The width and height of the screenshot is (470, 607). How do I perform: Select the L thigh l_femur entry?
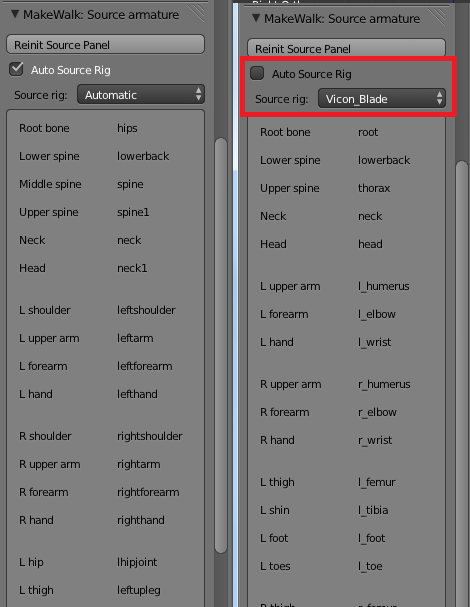click(346, 482)
